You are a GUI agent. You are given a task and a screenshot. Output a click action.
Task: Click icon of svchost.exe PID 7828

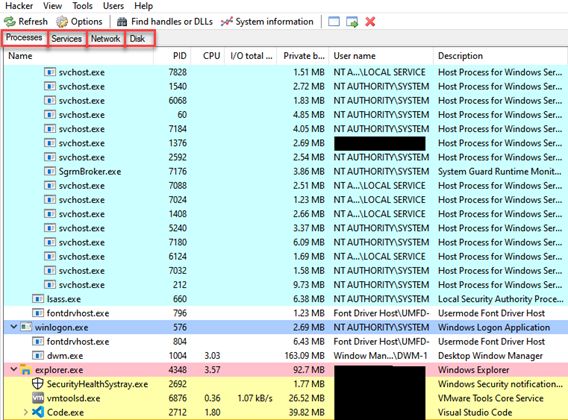50,72
